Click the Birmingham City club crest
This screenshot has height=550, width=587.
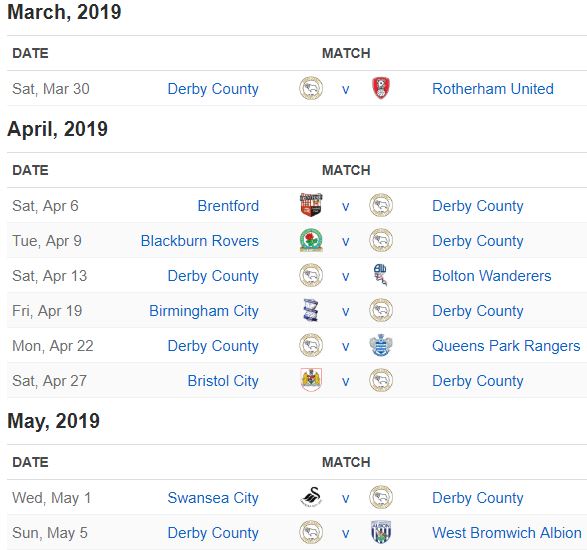pyautogui.click(x=311, y=310)
